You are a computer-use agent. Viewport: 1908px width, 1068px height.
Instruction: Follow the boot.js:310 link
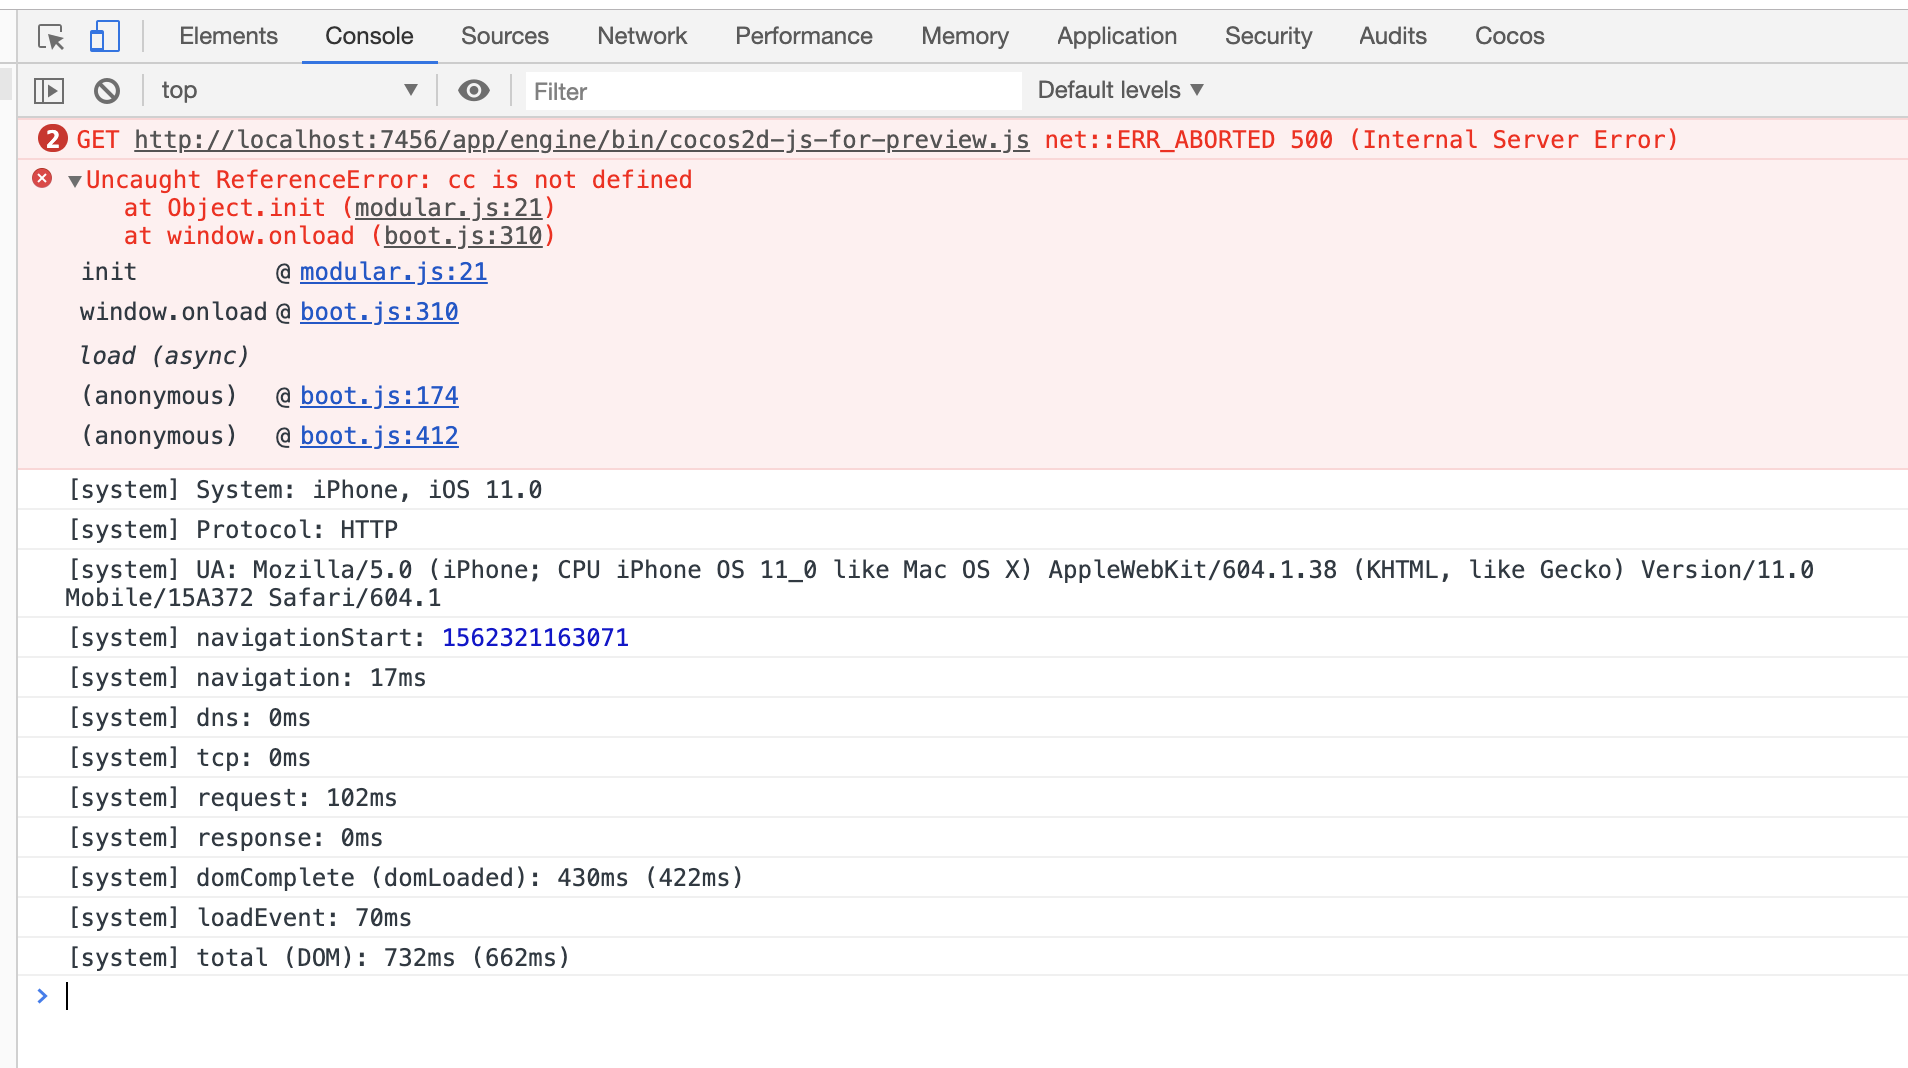click(x=379, y=312)
